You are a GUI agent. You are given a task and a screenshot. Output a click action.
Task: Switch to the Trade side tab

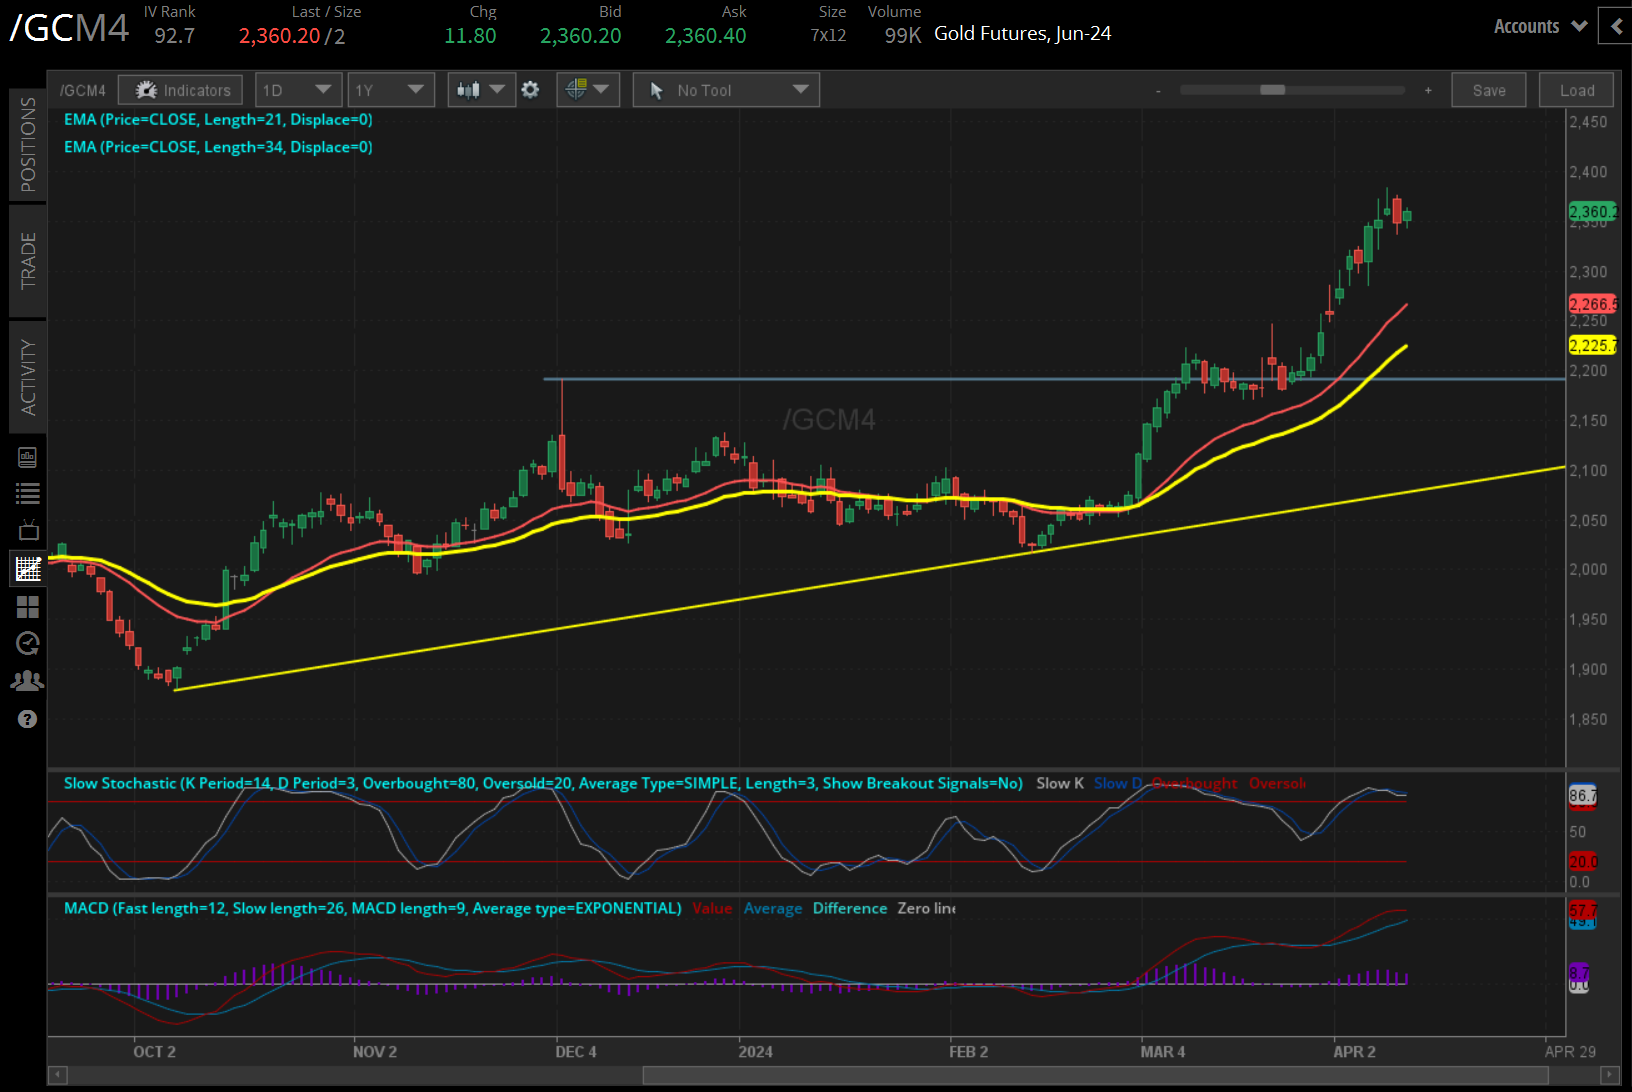(27, 260)
